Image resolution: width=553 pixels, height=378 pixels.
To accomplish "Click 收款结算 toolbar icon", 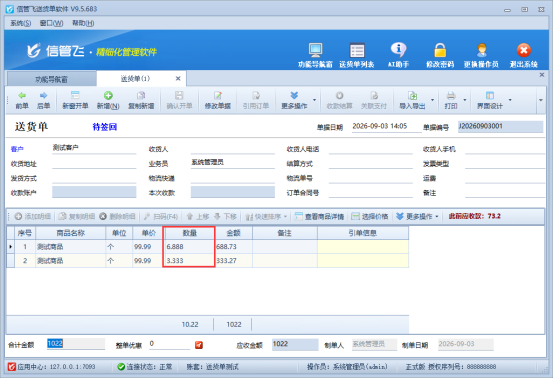I will (x=339, y=100).
